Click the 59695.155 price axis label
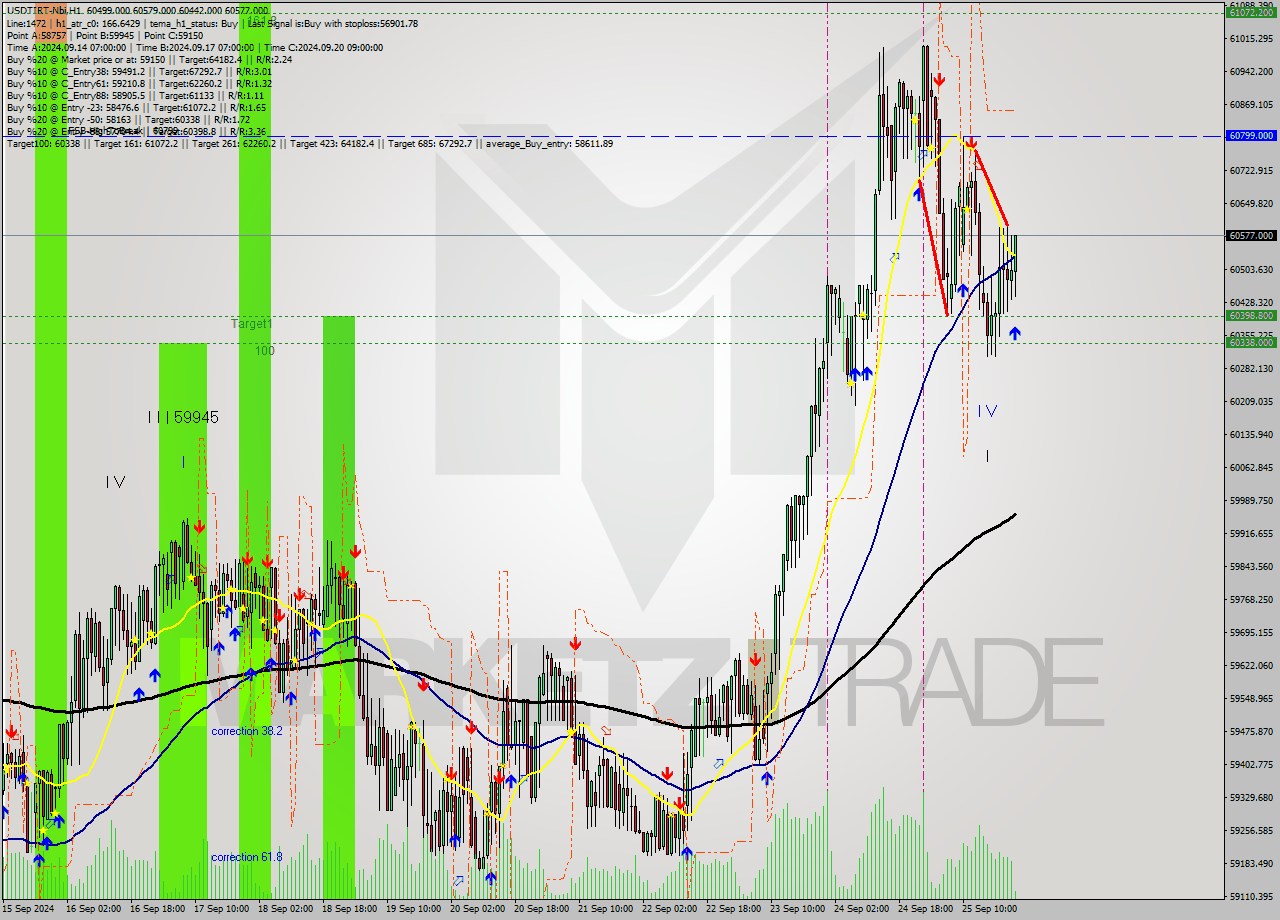1280x920 pixels. pyautogui.click(x=1252, y=633)
